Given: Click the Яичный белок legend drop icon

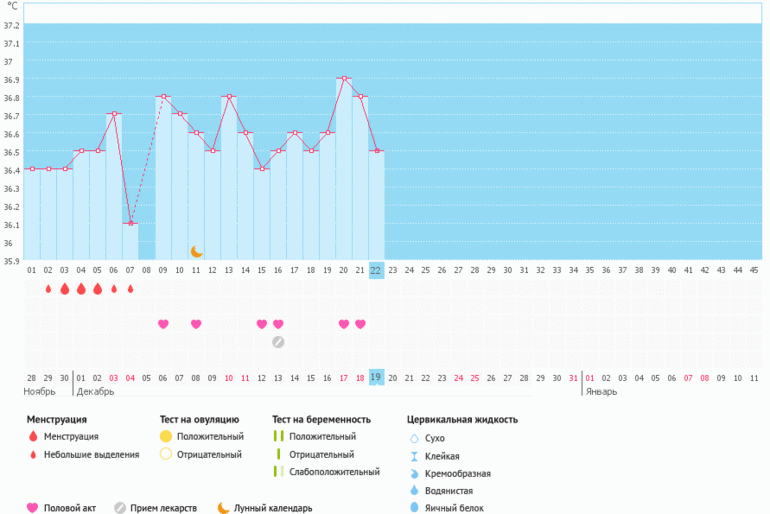Looking at the screenshot, I should [x=414, y=508].
